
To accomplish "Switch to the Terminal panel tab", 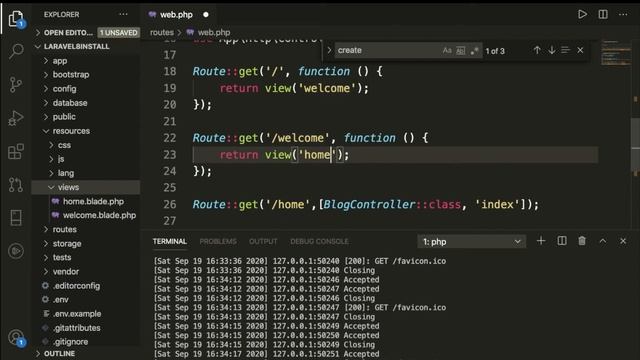I will (170, 241).
